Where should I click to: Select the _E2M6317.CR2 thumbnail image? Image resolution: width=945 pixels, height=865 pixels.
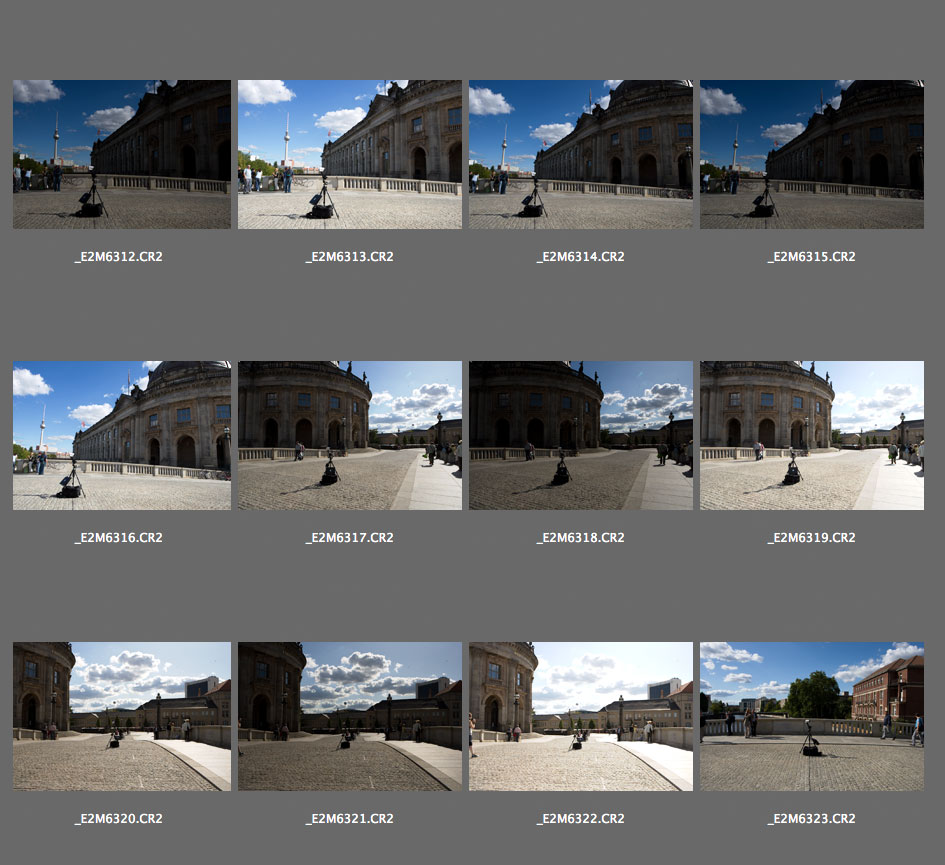tap(349, 435)
